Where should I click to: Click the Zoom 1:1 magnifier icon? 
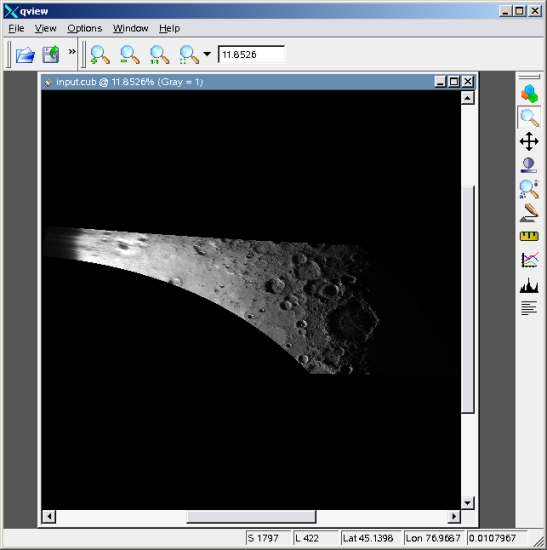(159, 55)
